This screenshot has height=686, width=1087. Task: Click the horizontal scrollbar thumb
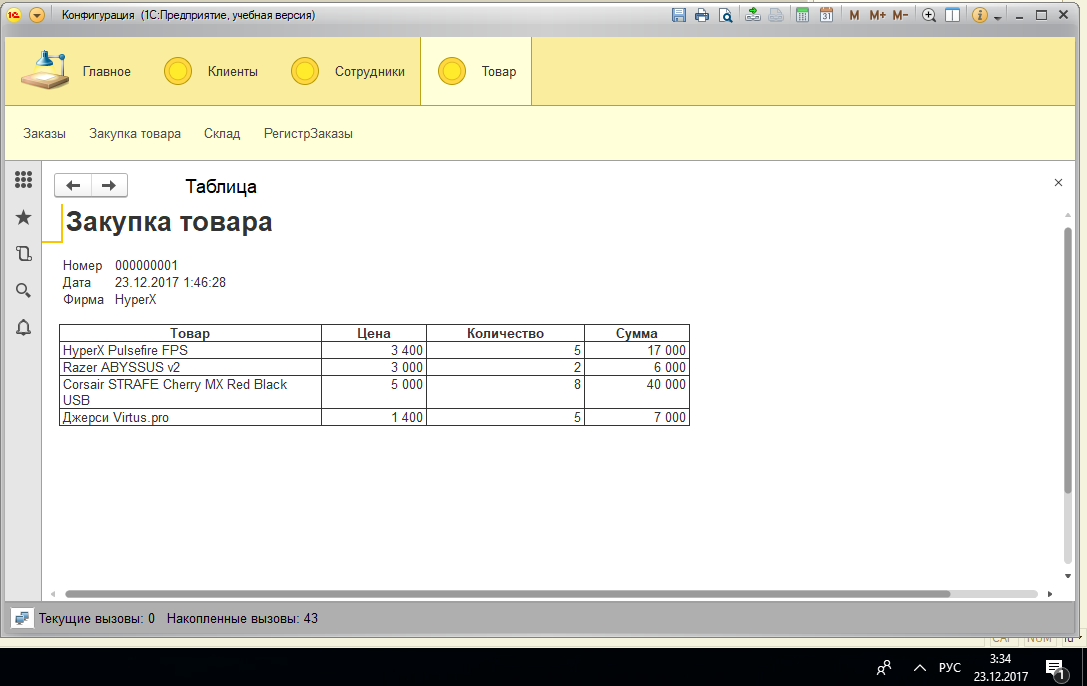point(507,594)
